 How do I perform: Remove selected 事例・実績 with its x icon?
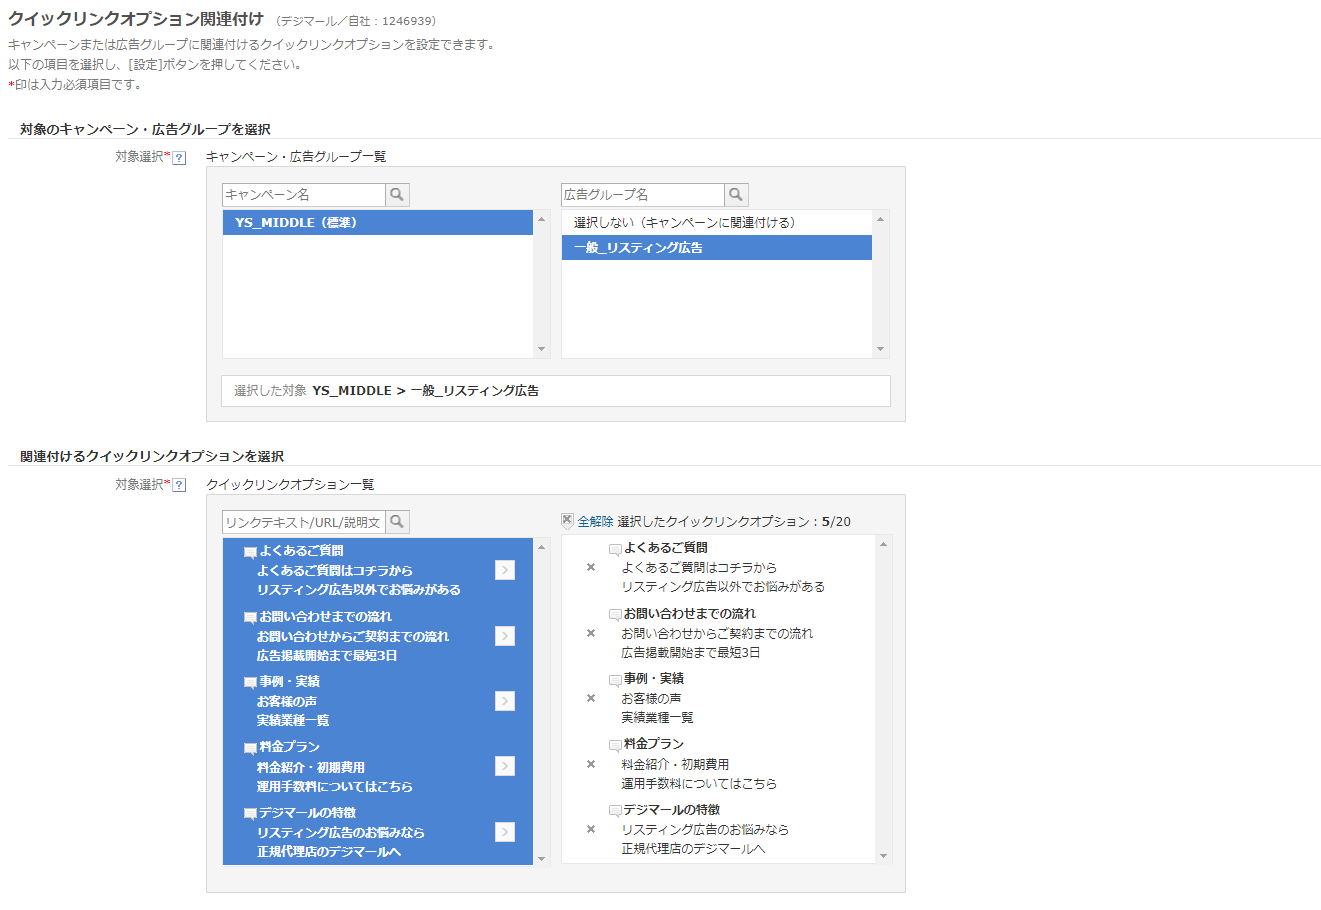tap(591, 698)
